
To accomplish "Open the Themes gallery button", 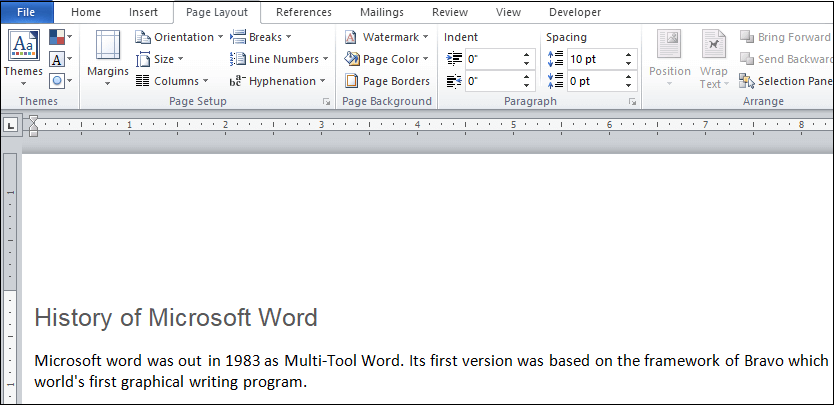I will click(x=23, y=59).
